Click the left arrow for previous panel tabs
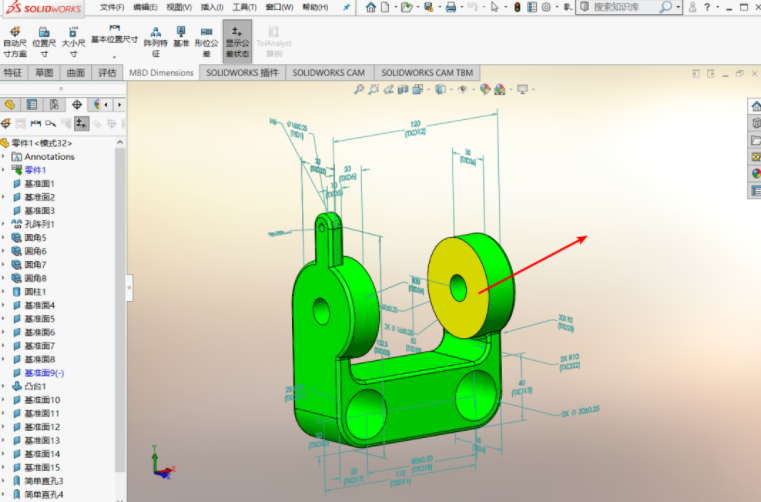Screen dimensions: 761x502 pos(106,105)
